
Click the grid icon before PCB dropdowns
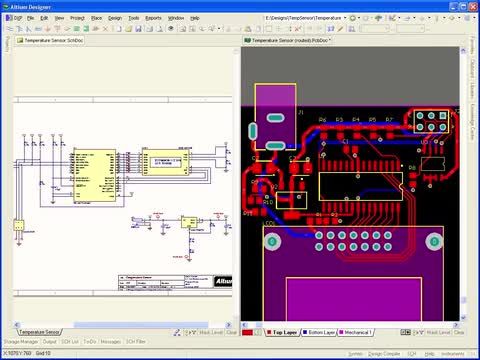pos(351,29)
